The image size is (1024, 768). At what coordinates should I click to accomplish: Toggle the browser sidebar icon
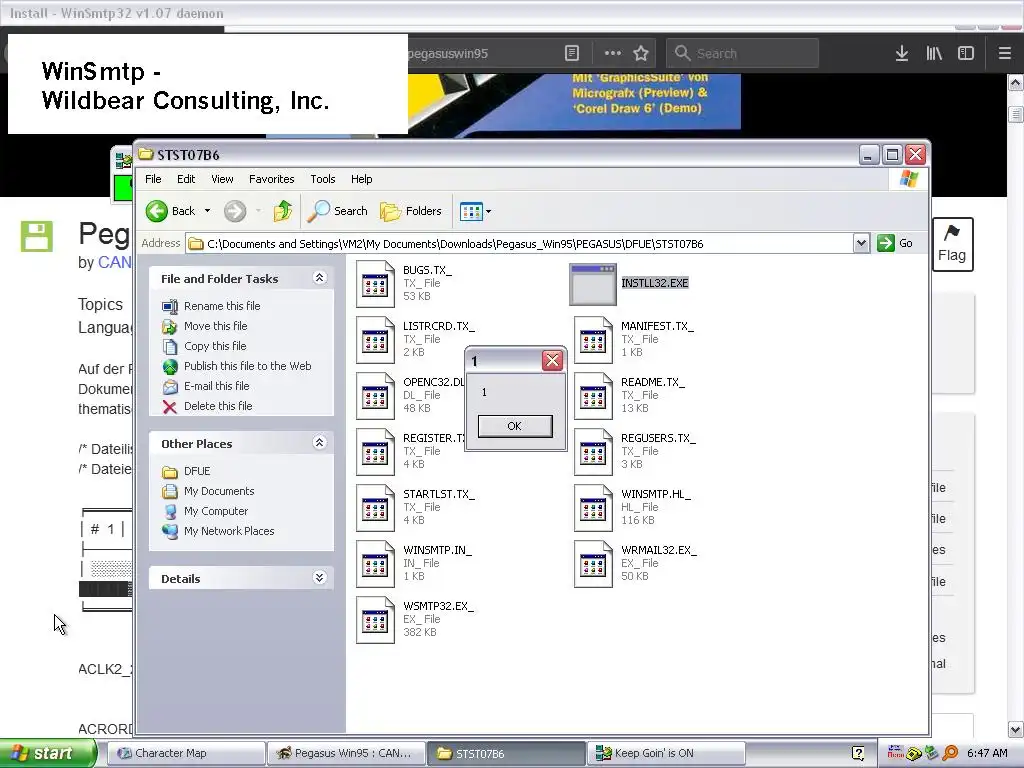[966, 54]
